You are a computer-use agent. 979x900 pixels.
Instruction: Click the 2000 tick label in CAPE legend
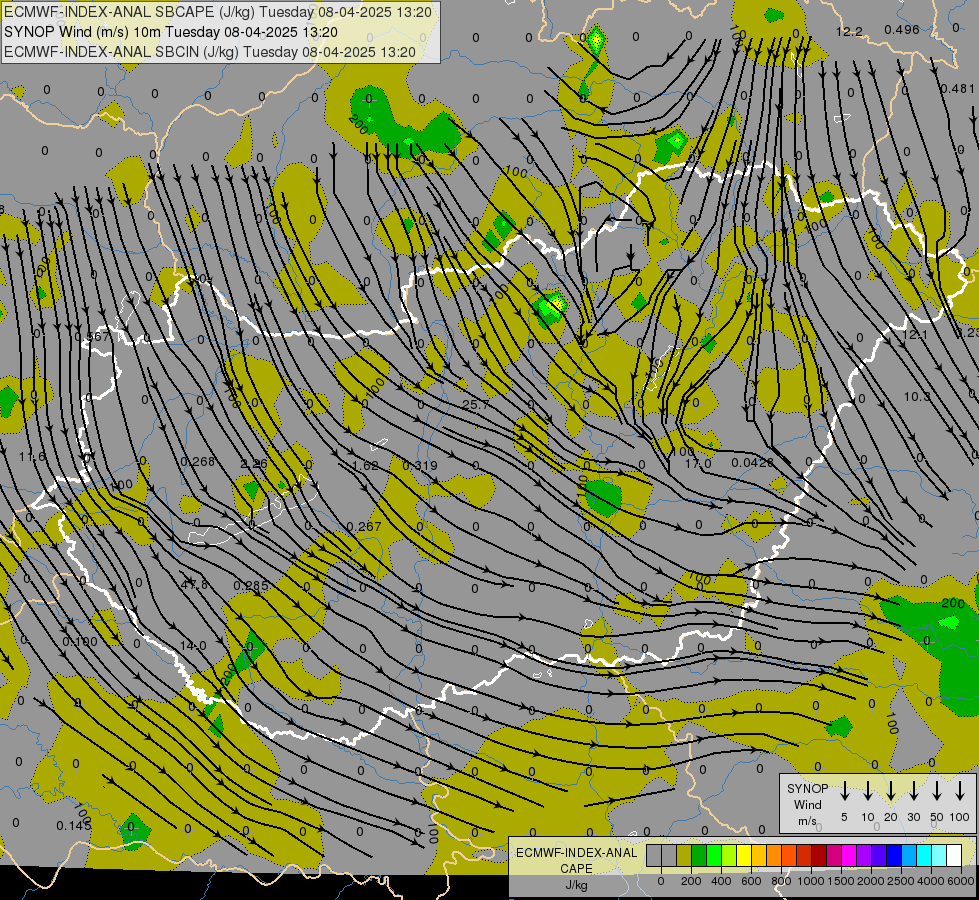(870, 881)
